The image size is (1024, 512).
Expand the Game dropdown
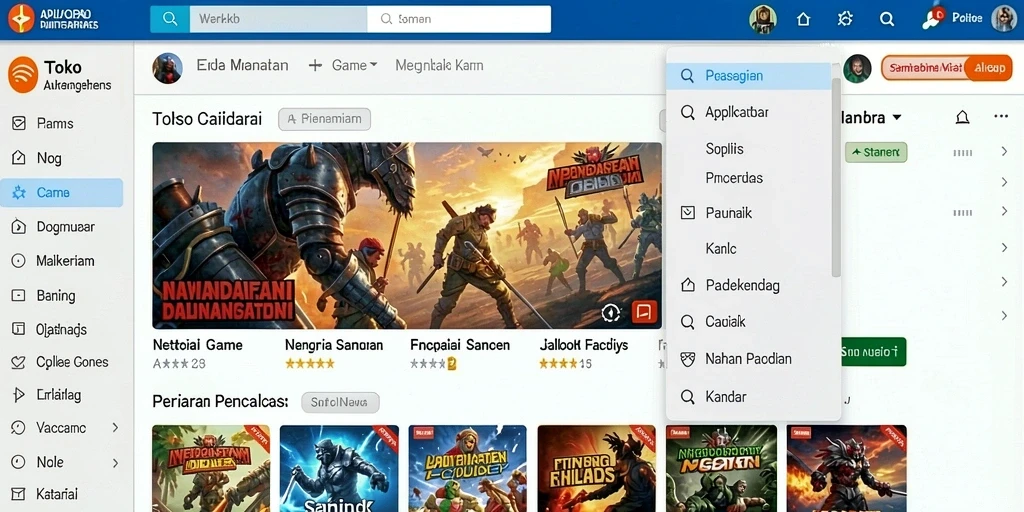click(374, 65)
